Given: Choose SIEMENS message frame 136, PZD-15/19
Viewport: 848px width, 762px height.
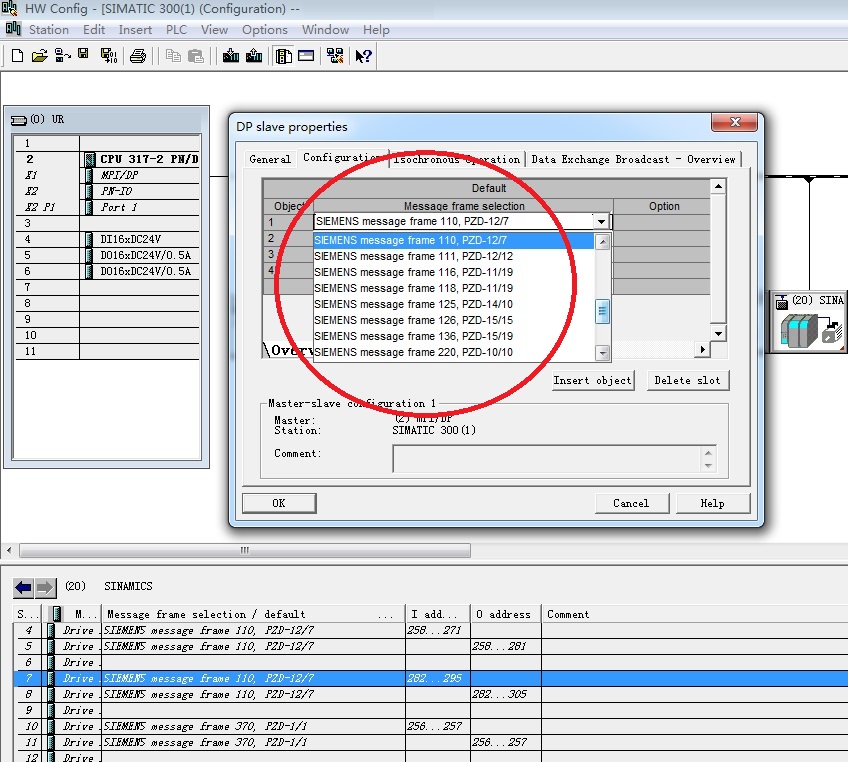Looking at the screenshot, I should coord(453,336).
